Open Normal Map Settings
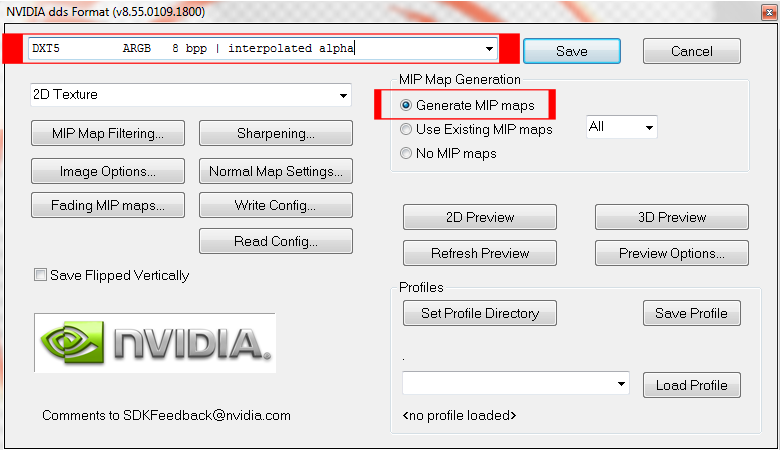Screen dimensions: 780x450 tap(276, 171)
